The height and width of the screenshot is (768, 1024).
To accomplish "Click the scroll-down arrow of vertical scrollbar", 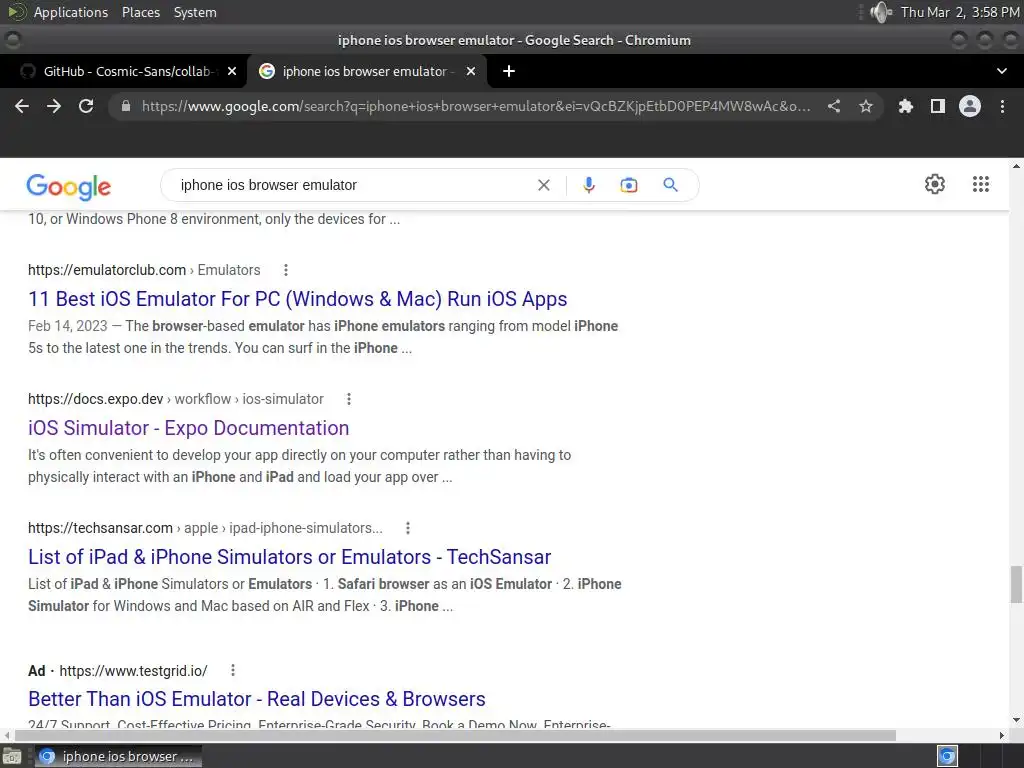I will [1016, 720].
